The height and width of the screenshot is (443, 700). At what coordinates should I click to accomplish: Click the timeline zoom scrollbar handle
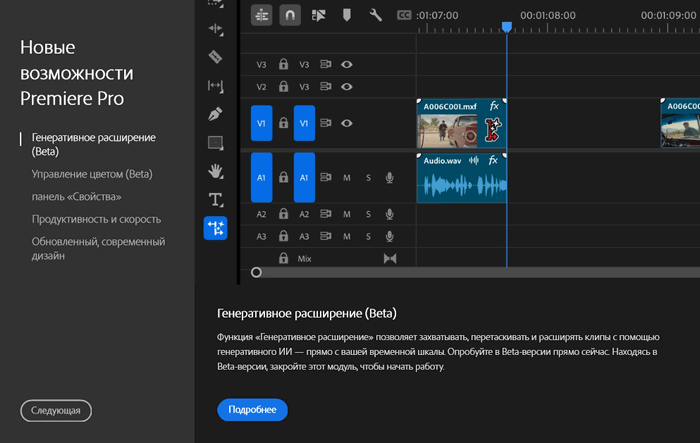coord(256,272)
